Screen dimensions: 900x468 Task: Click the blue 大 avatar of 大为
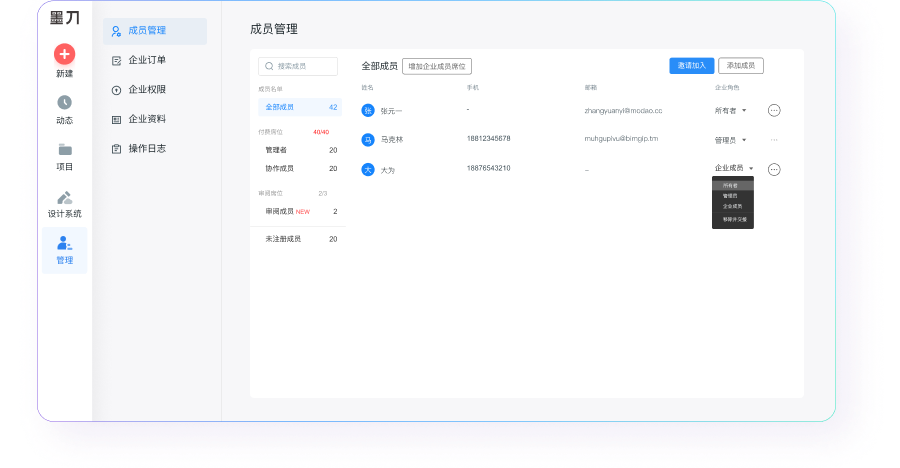pyautogui.click(x=368, y=169)
